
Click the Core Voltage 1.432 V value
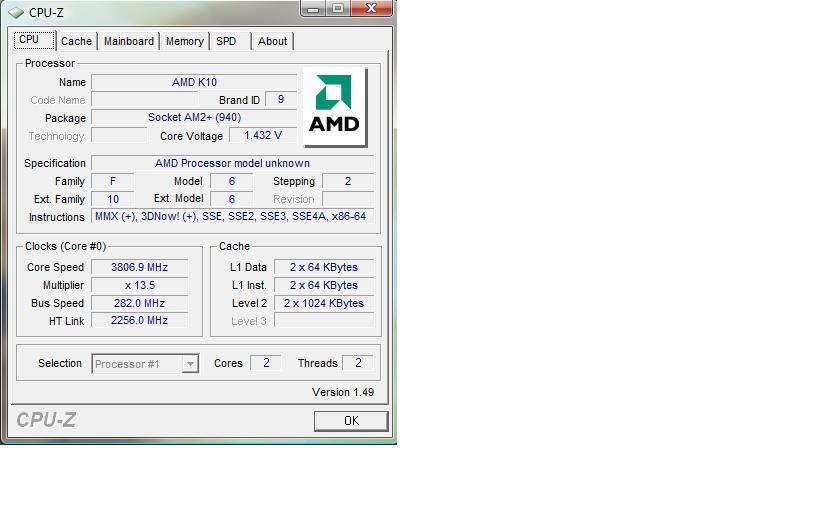262,135
